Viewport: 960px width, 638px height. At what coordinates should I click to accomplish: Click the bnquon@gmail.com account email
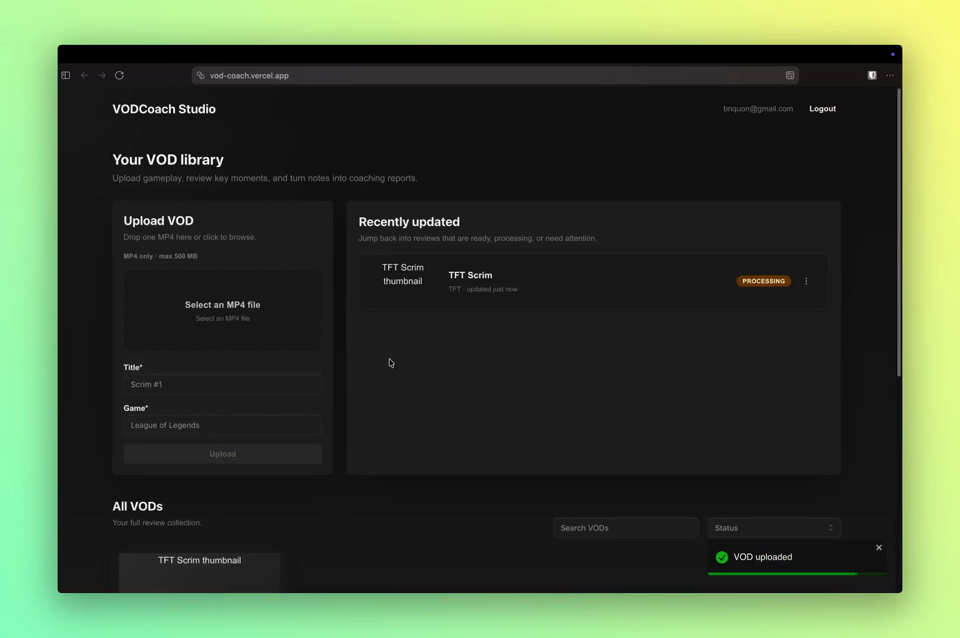tap(758, 109)
